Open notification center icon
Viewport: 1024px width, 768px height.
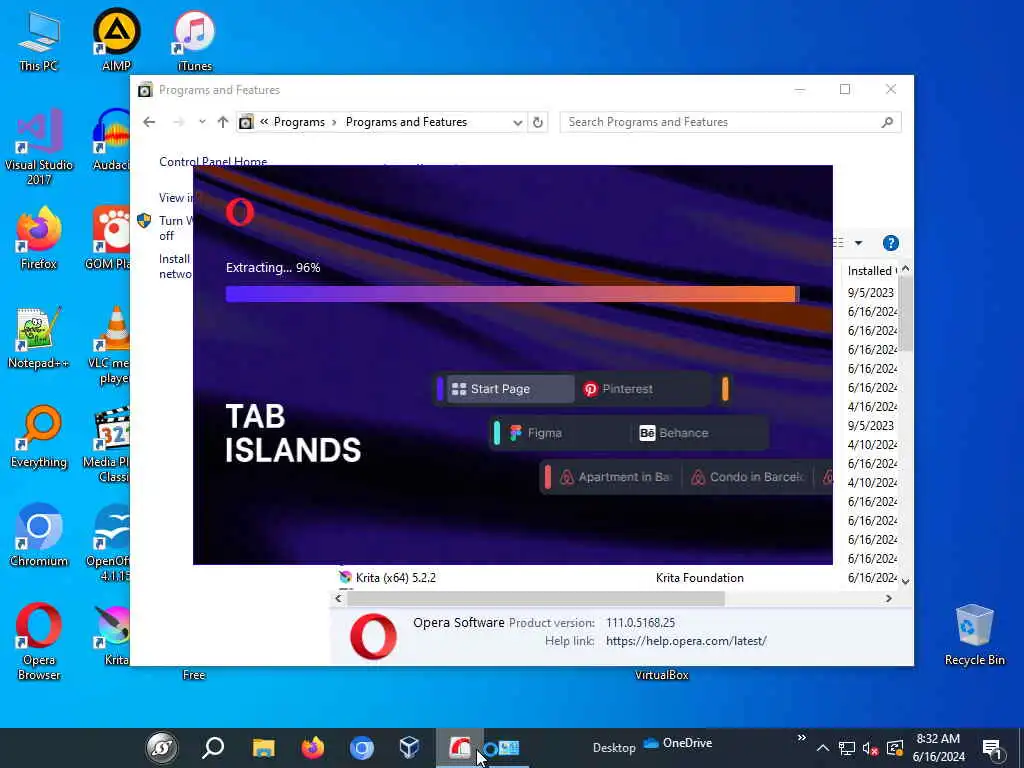click(992, 748)
